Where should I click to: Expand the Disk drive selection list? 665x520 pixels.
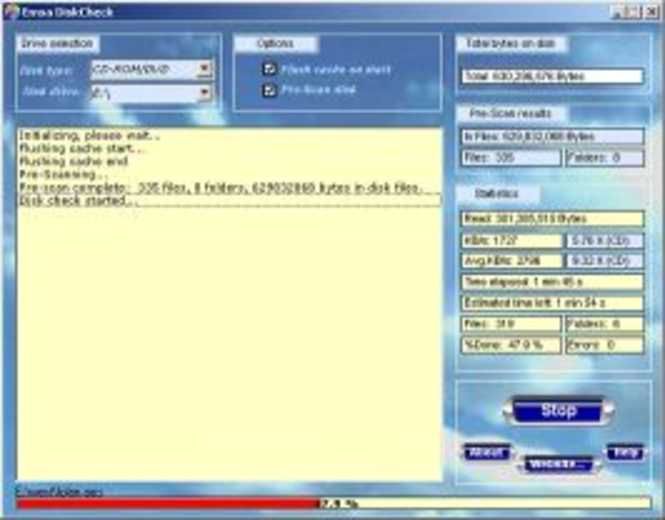point(204,93)
